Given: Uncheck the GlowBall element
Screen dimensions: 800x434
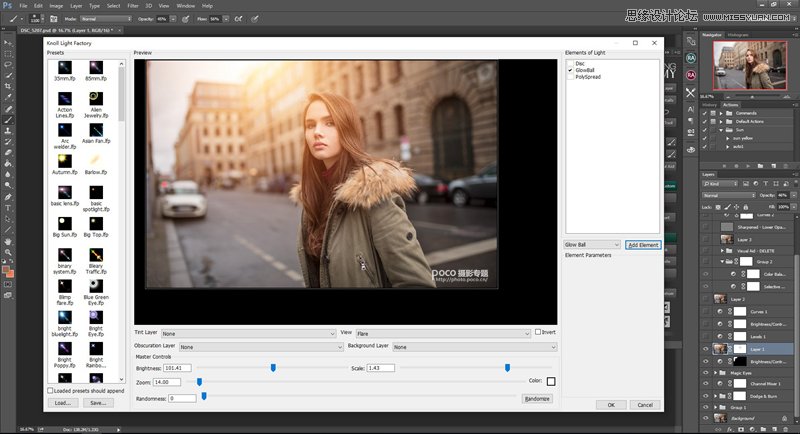Looking at the screenshot, I should coord(570,70).
